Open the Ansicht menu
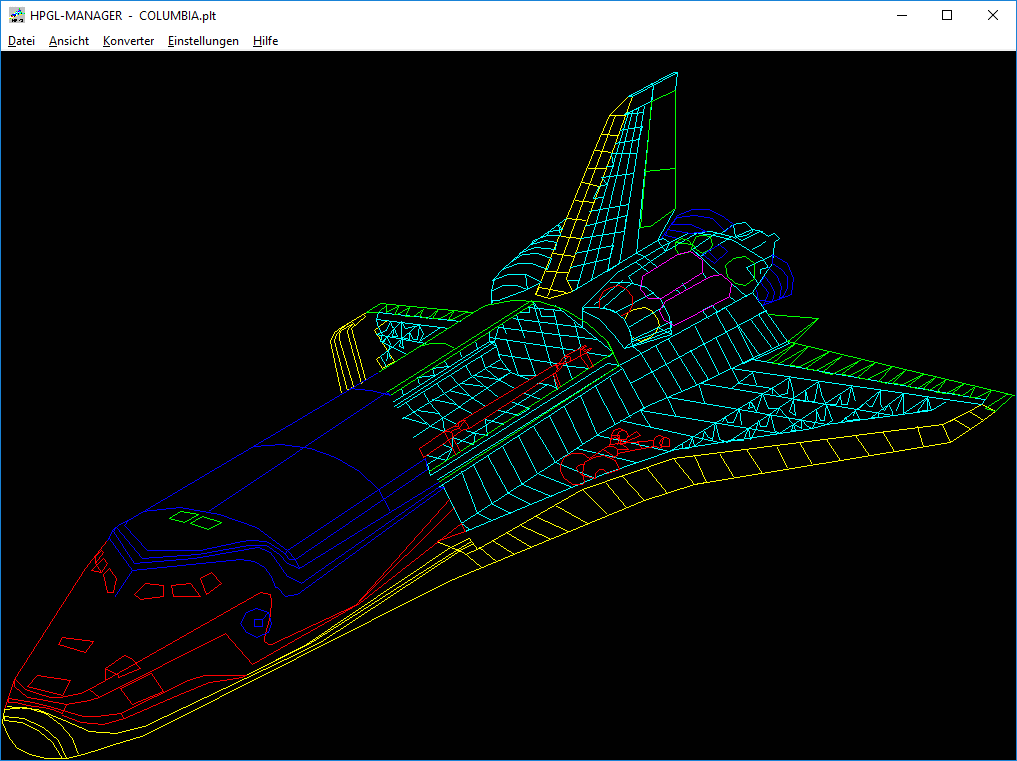This screenshot has width=1017, height=761. 69,41
